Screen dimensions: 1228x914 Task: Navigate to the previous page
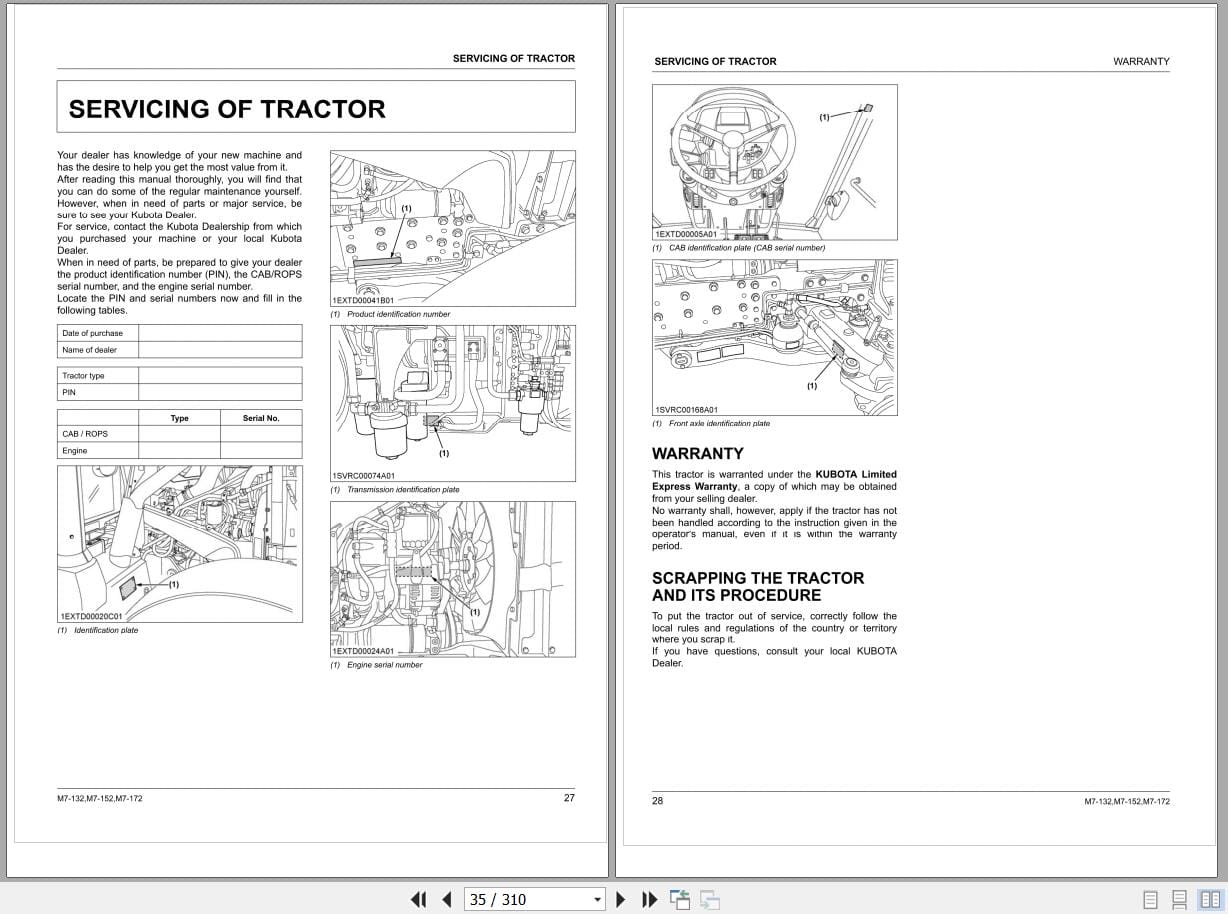point(447,899)
